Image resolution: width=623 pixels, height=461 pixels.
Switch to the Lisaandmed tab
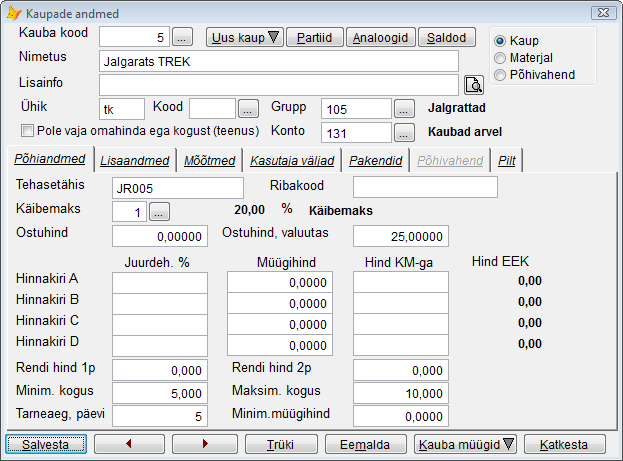tap(135, 161)
